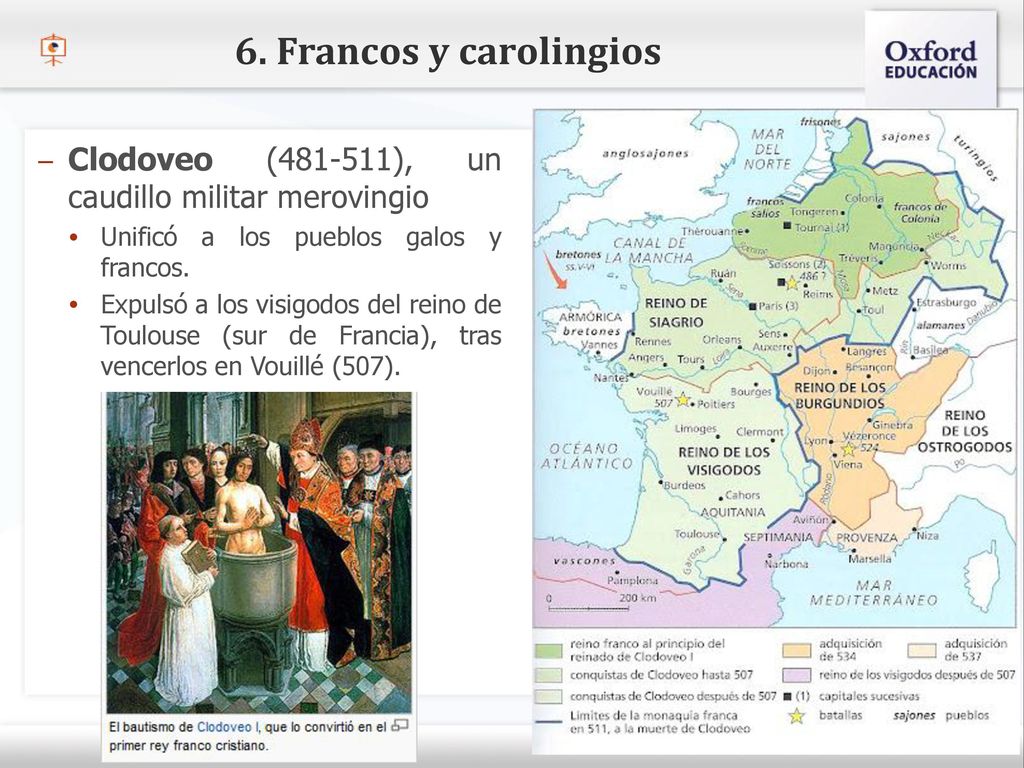The width and height of the screenshot is (1024, 768).
Task: Click the city label 'Toulouse' on the map
Action: [696, 534]
